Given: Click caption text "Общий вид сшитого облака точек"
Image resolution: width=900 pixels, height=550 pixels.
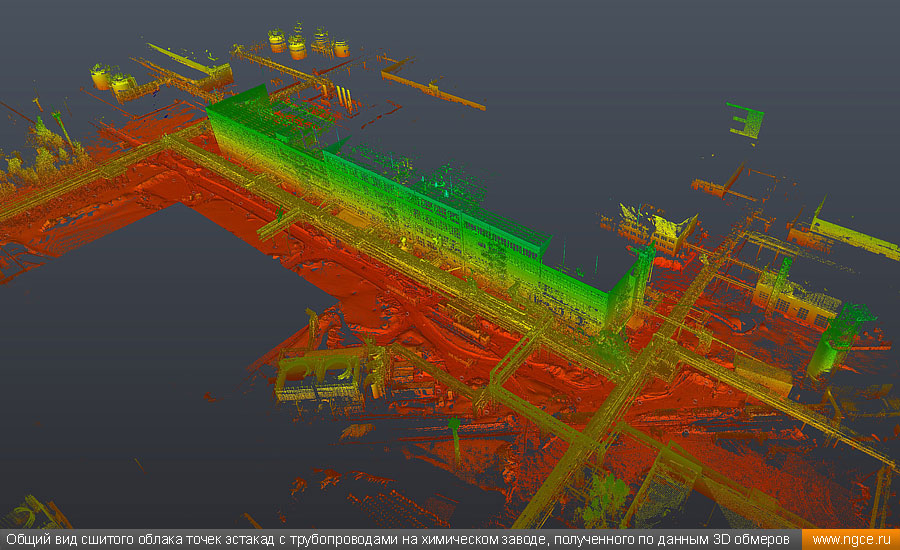Looking at the screenshot, I should (x=113, y=540).
